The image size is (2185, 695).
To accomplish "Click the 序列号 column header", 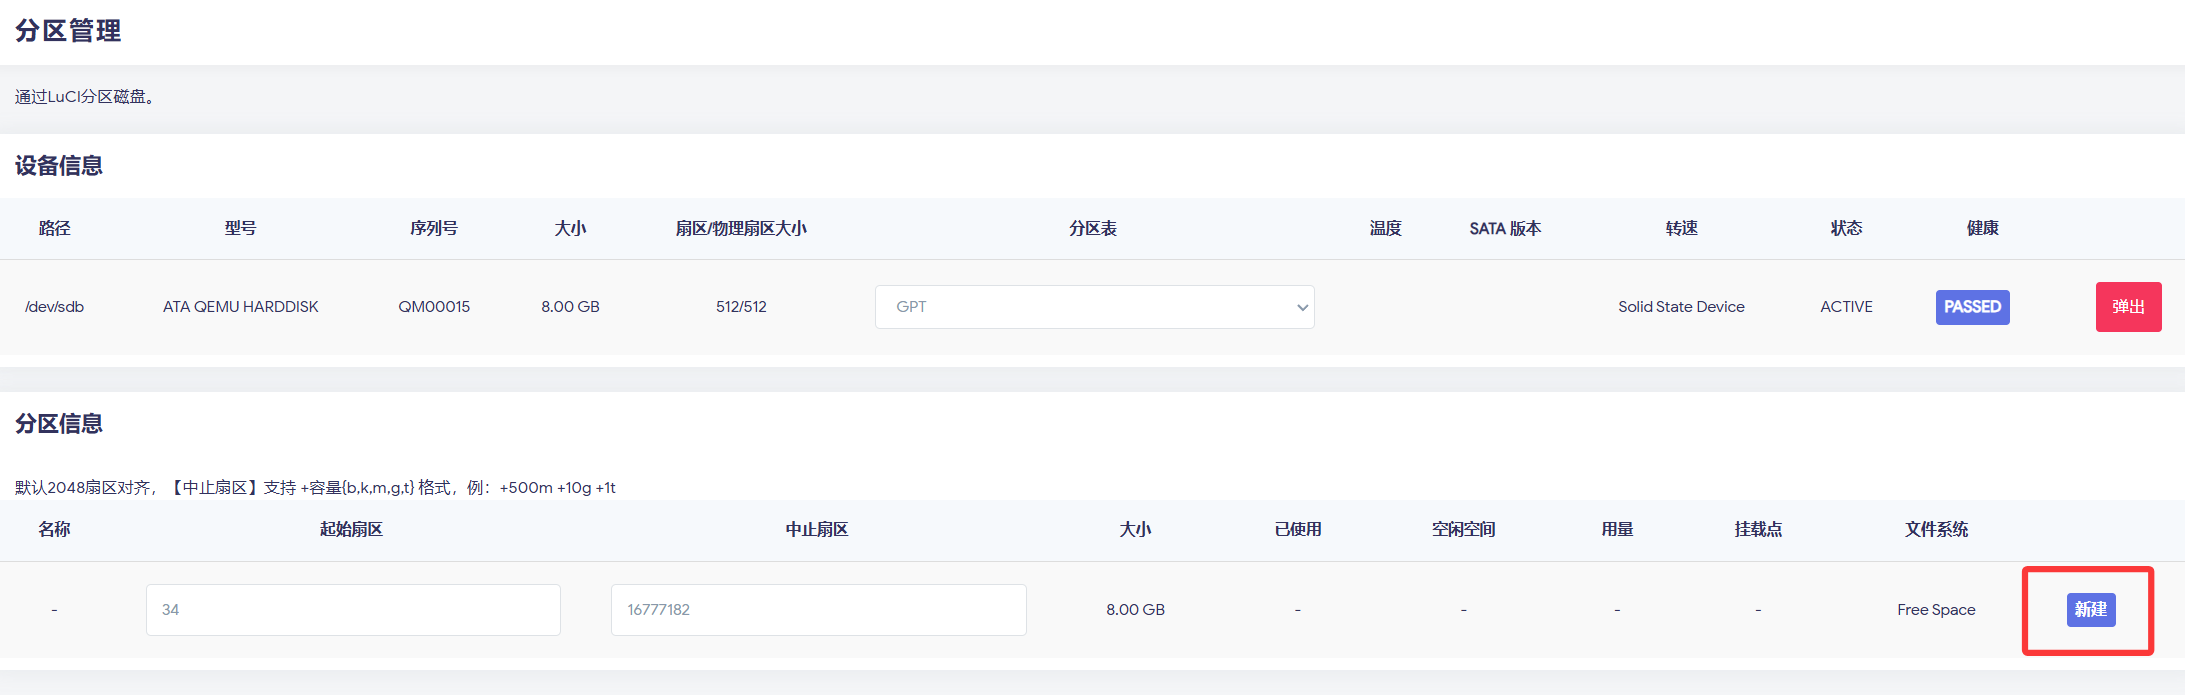I will point(434,228).
